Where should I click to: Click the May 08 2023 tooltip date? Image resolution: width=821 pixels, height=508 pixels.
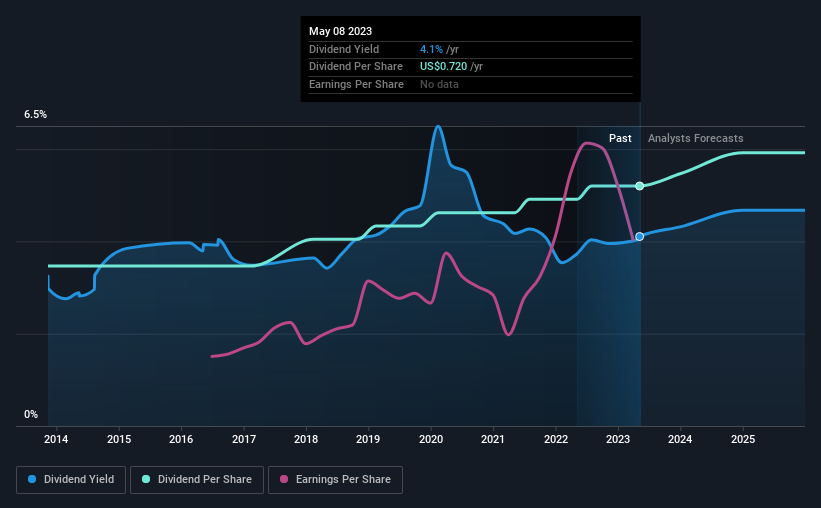340,31
